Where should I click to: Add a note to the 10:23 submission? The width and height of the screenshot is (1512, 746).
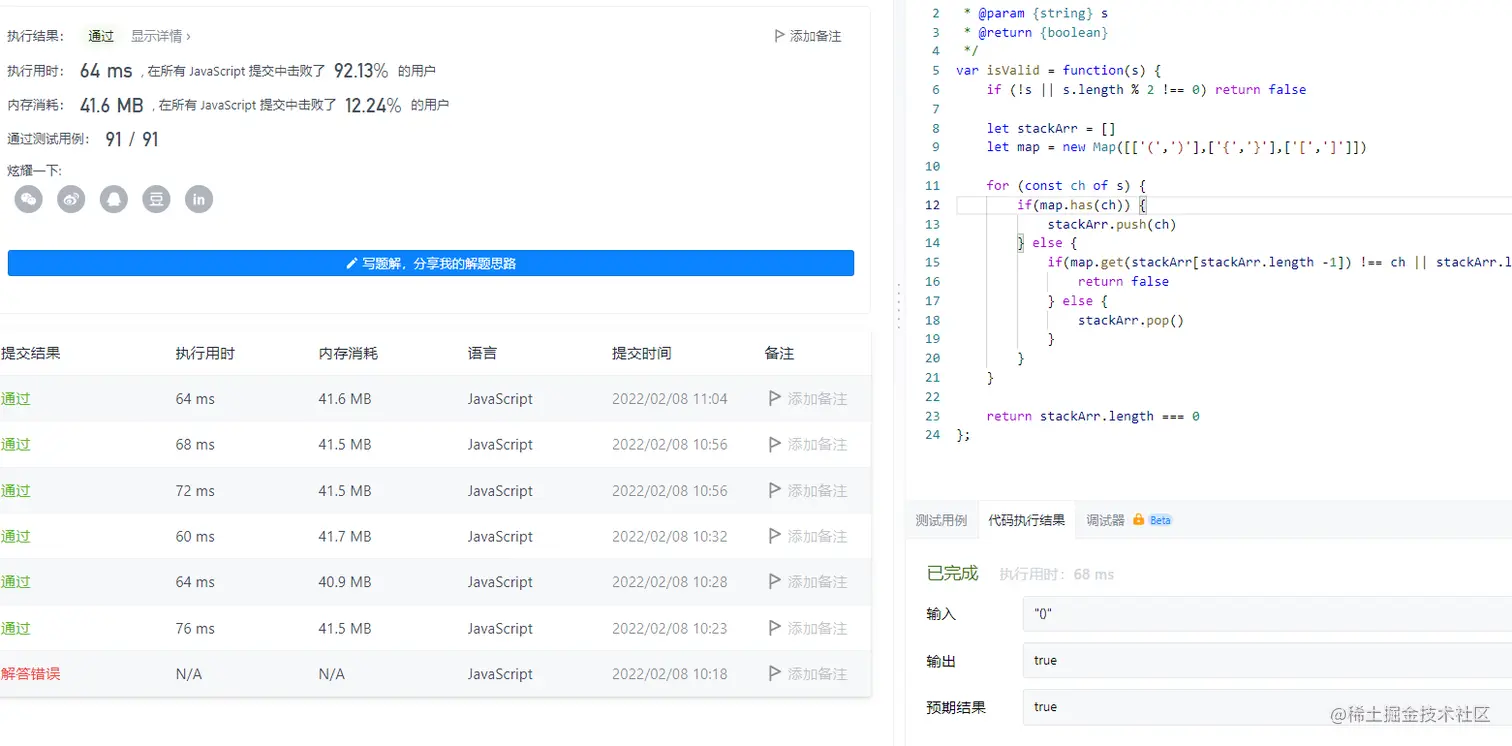(808, 629)
